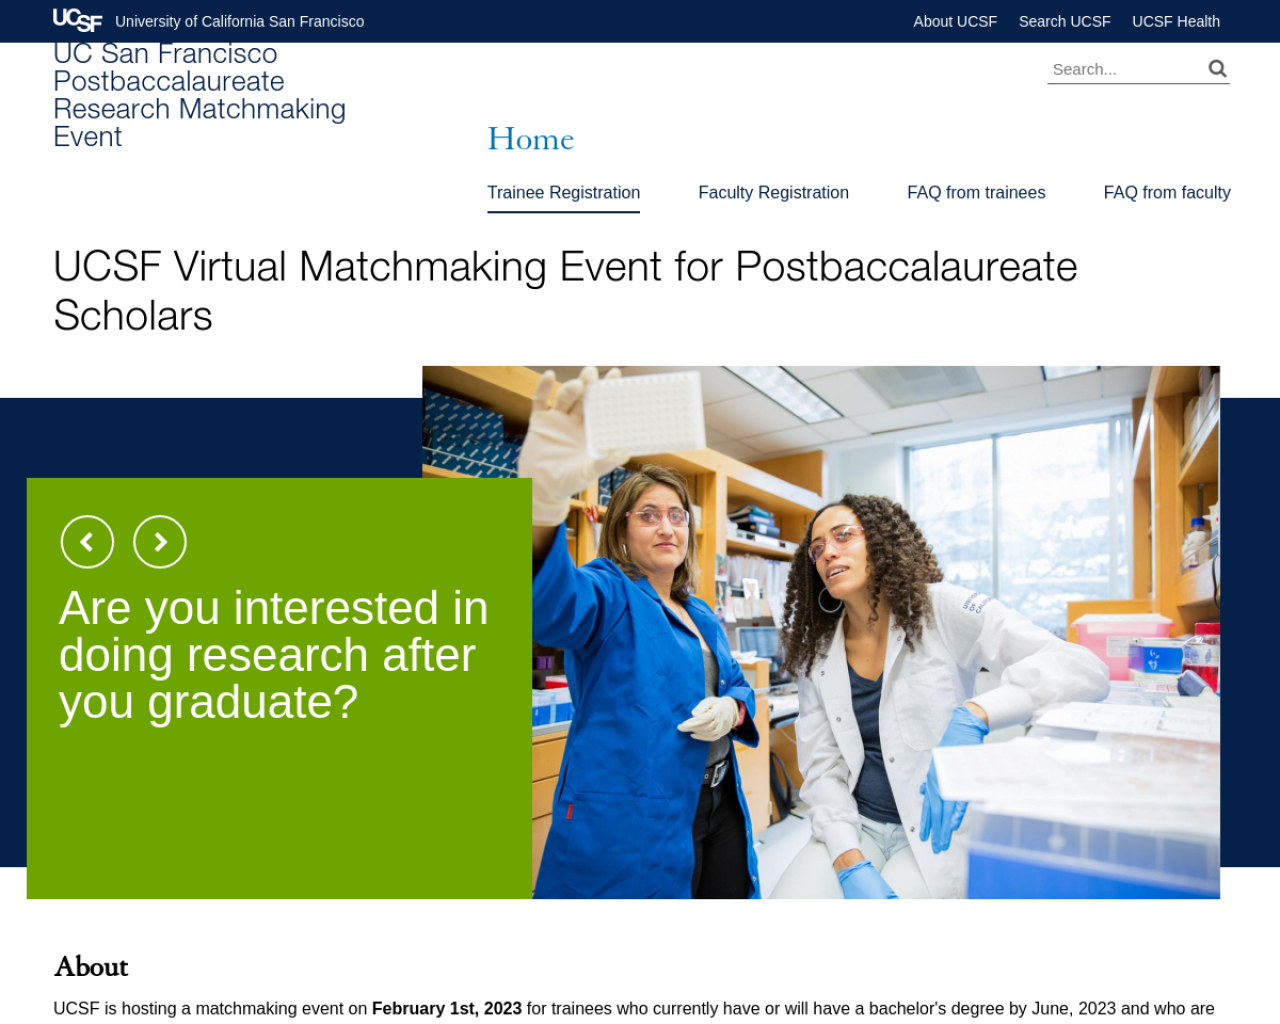
Task: Open Faculty Registration menu item
Action: [773, 193]
